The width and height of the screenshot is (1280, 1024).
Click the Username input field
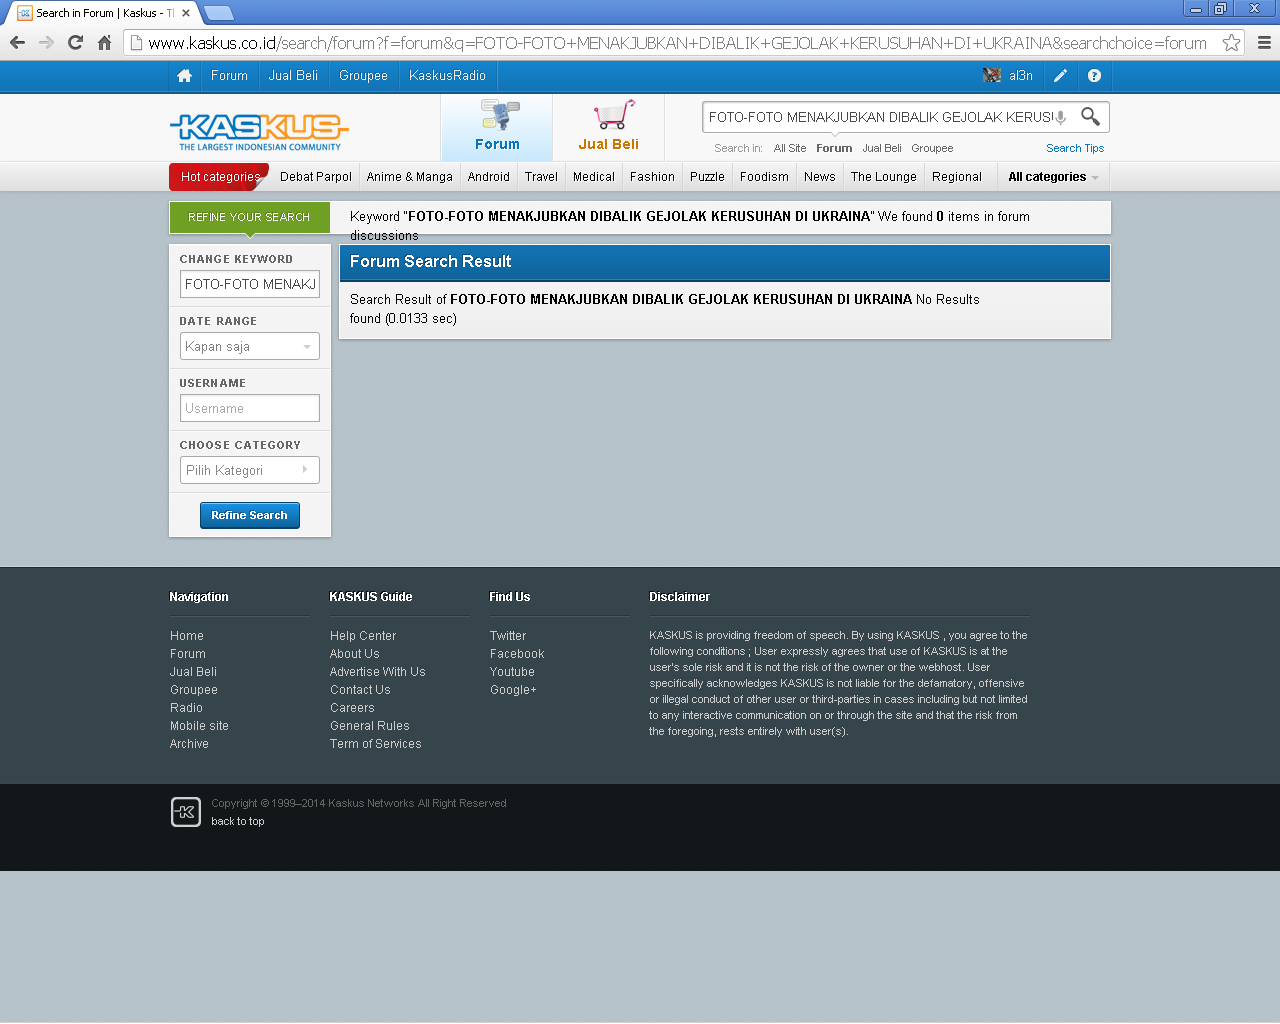point(250,408)
